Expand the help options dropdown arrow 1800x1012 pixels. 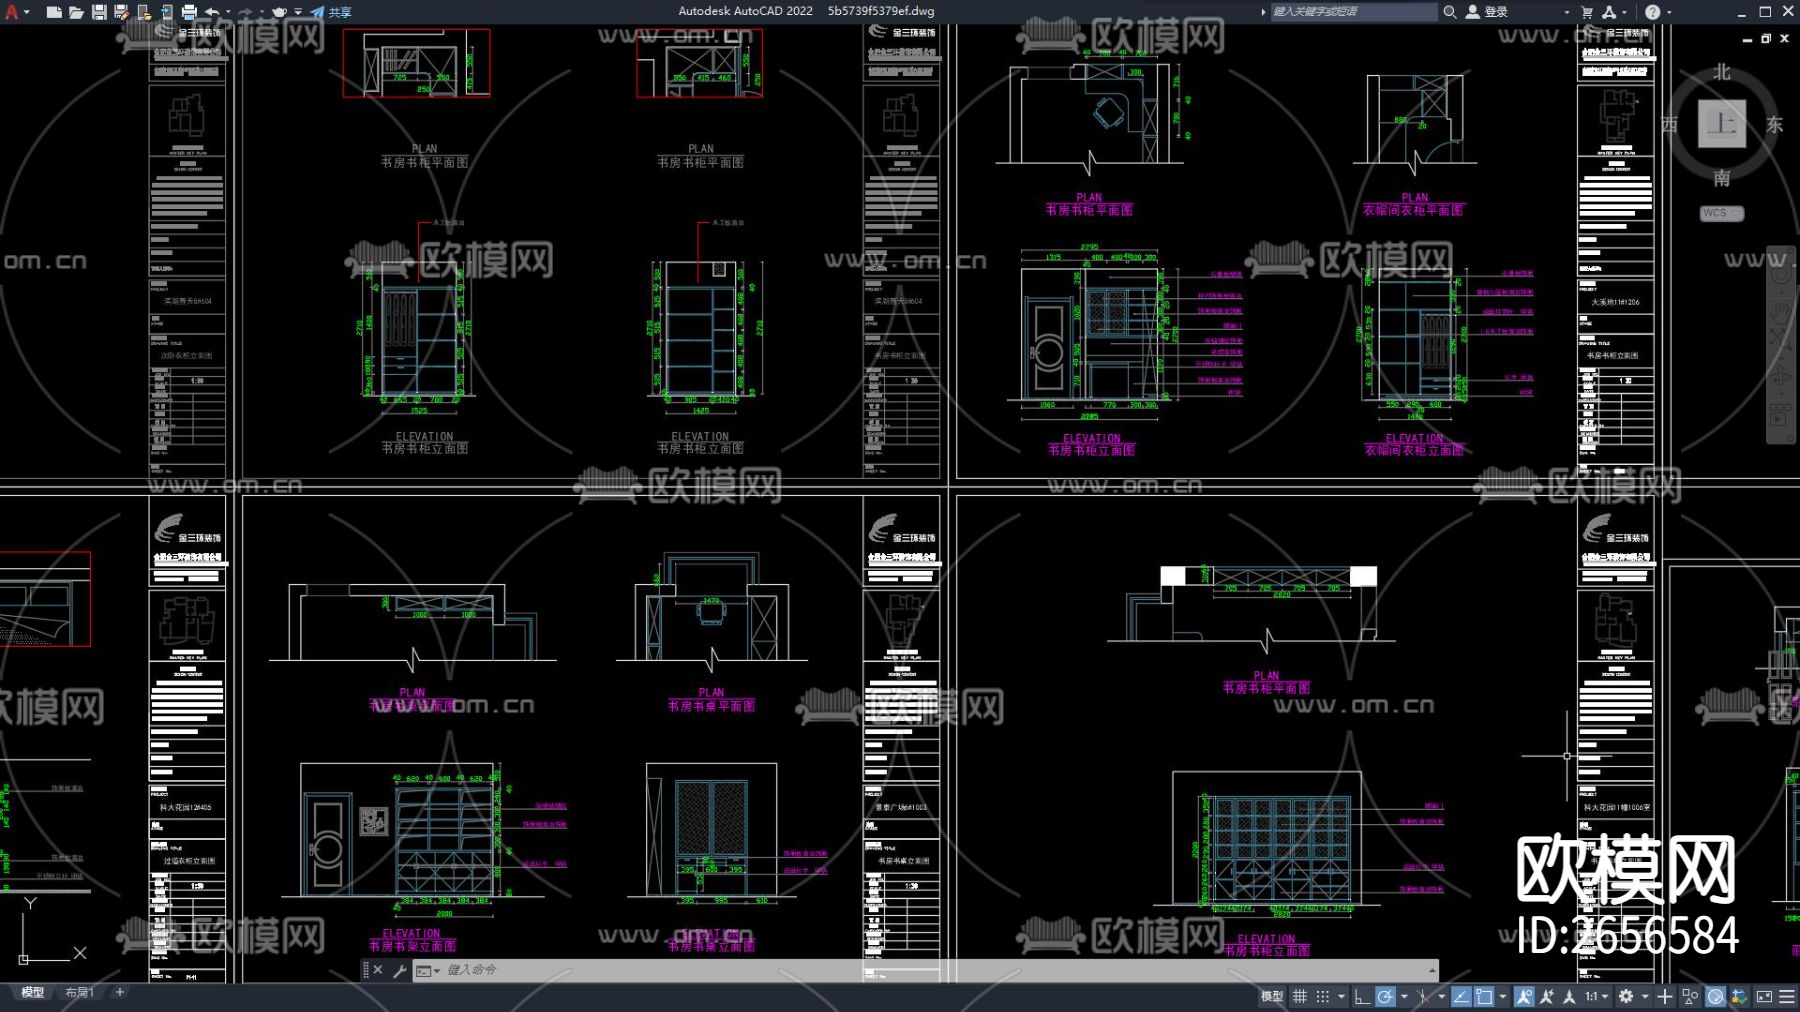pyautogui.click(x=1669, y=12)
